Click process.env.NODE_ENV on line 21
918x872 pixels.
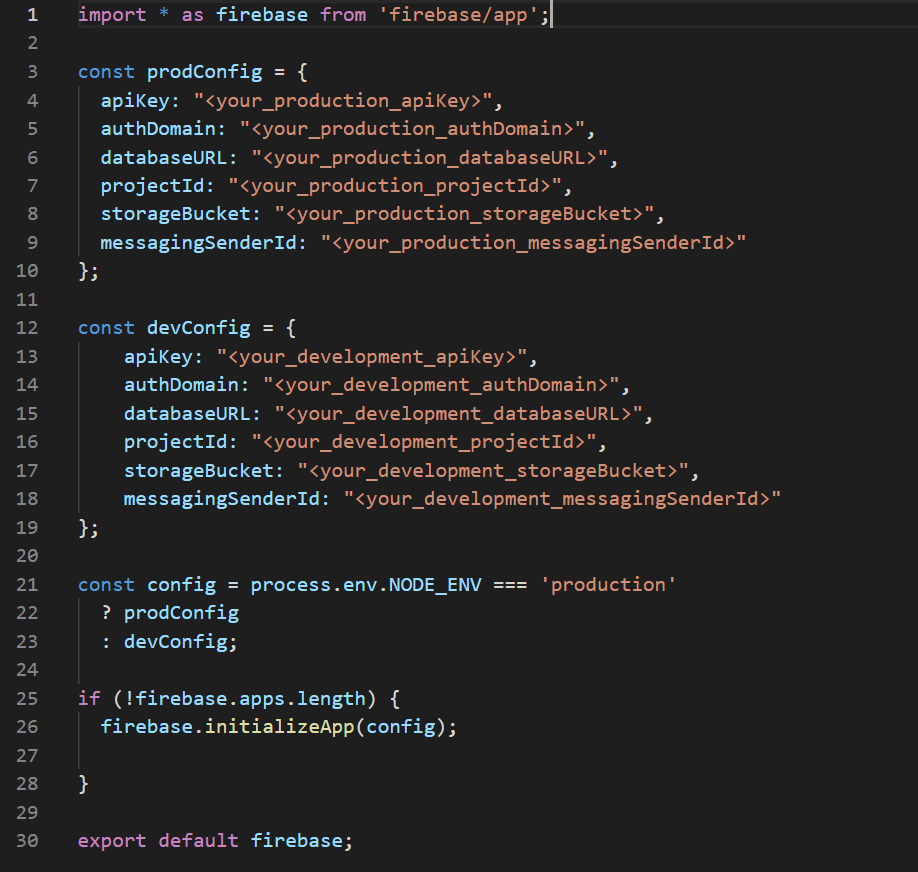coord(366,584)
